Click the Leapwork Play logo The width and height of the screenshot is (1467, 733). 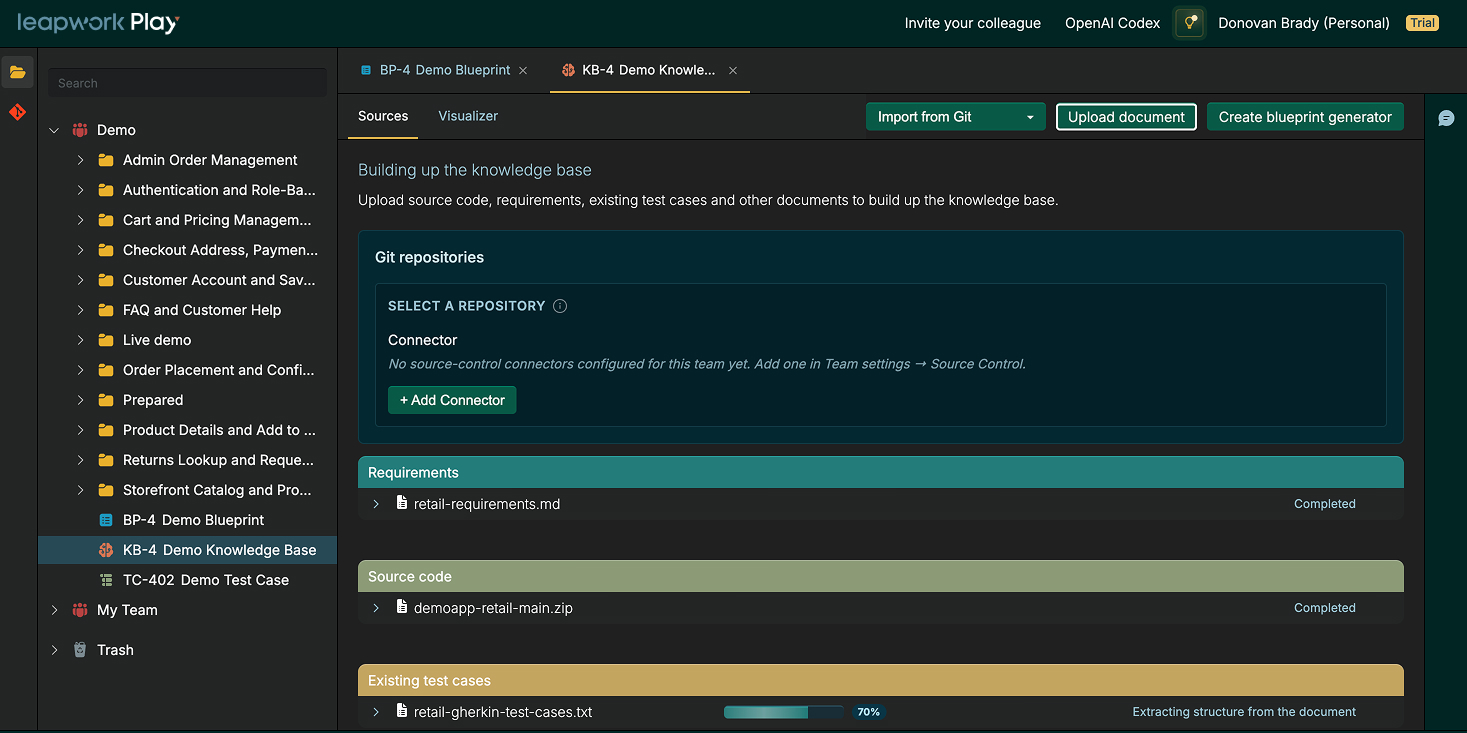(98, 22)
